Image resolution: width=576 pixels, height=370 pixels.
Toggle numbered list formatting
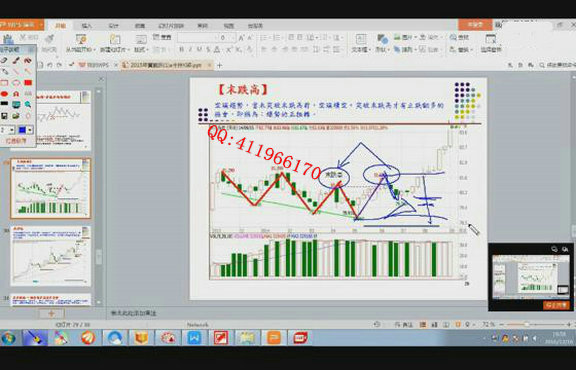tap(277, 38)
